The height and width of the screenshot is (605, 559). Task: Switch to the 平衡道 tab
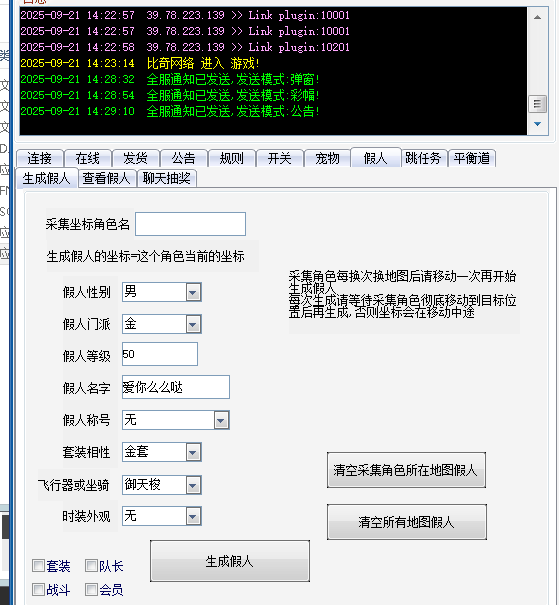click(472, 158)
